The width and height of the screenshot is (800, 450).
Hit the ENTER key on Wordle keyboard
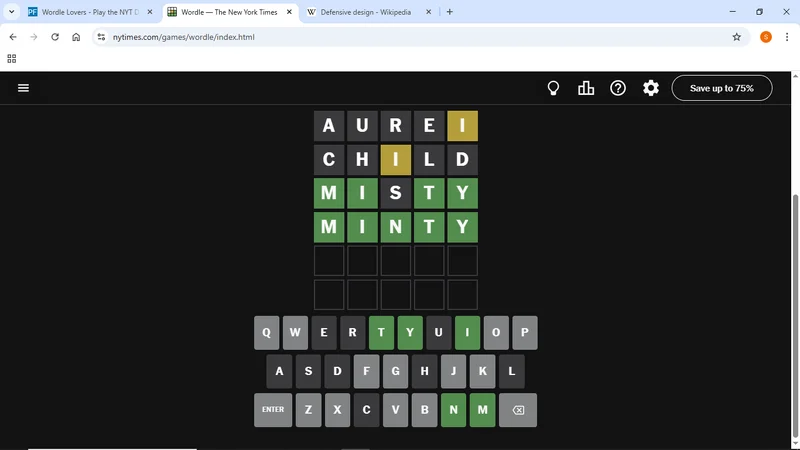(273, 410)
